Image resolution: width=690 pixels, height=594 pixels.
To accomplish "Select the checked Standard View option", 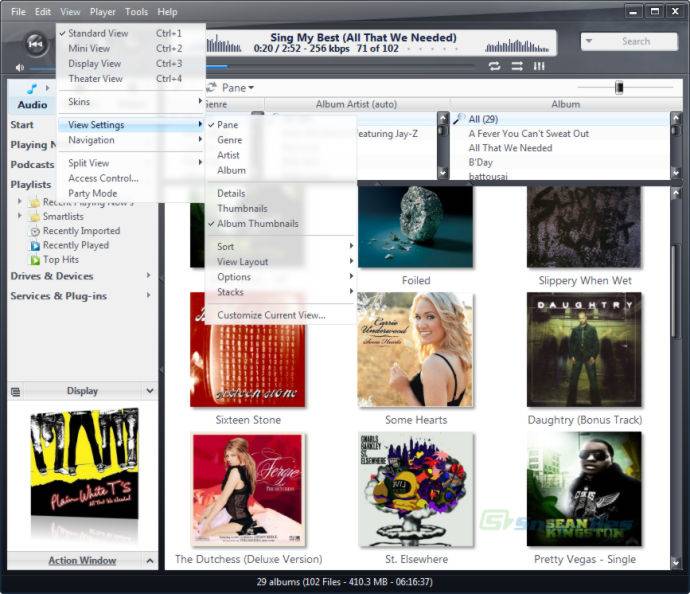I will (130, 33).
